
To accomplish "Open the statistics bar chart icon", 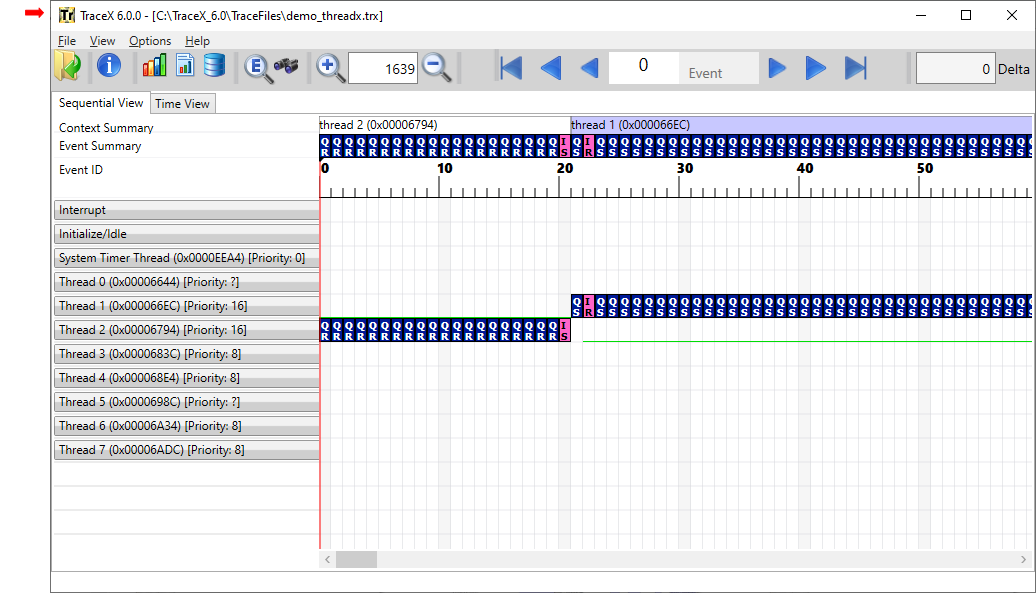I will 155,67.
